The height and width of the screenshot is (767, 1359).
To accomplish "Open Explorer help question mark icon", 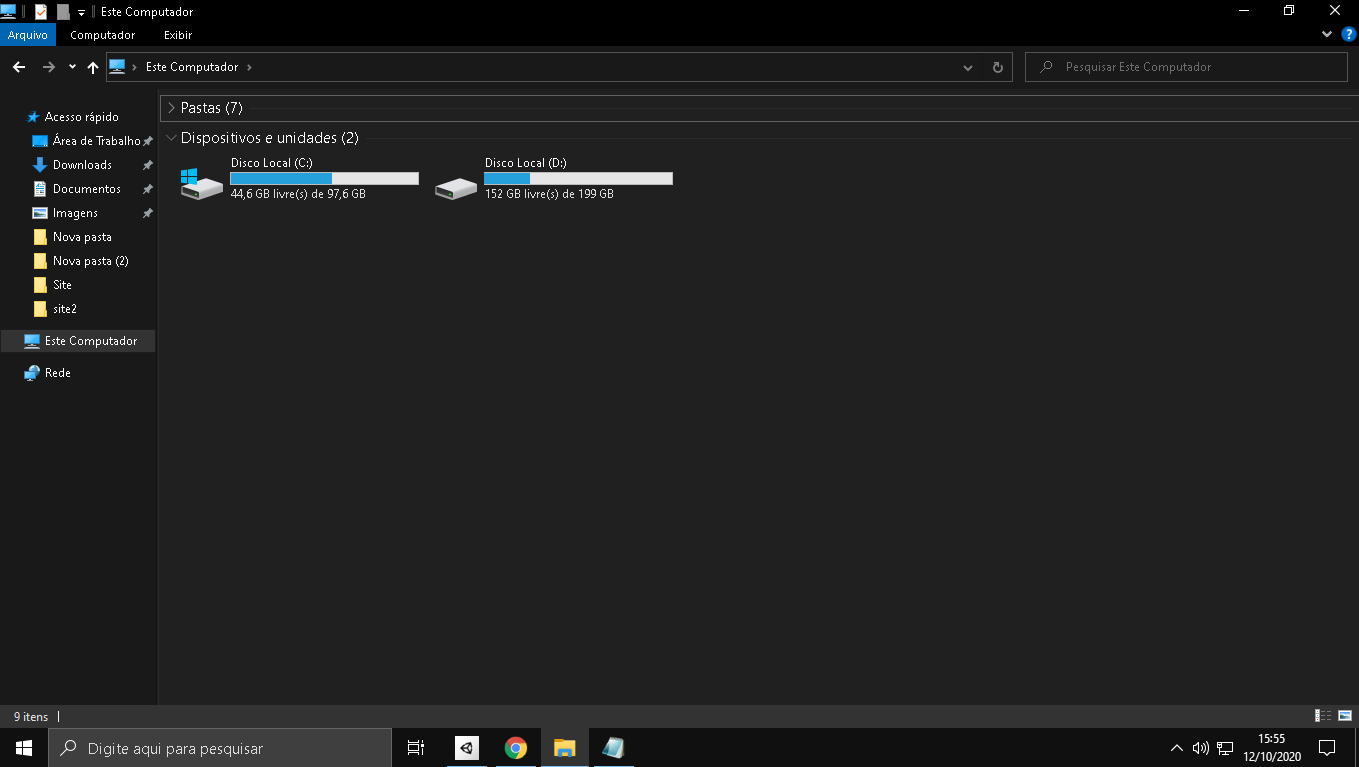I will (1348, 34).
